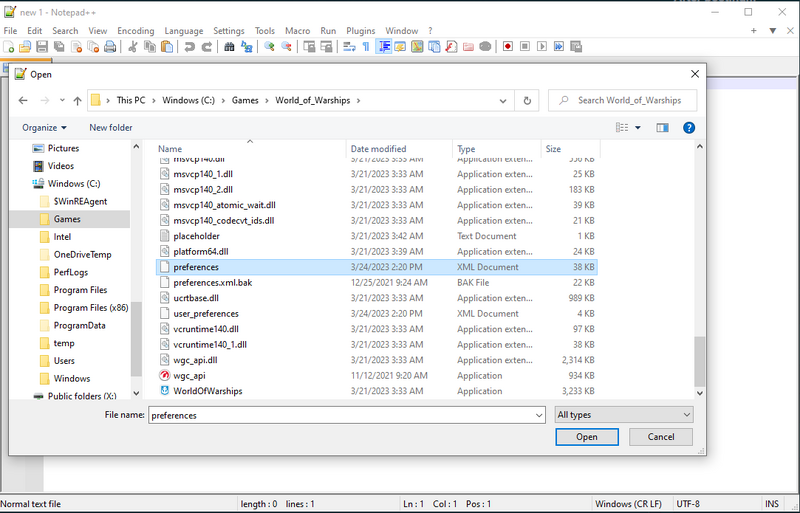Go up one folder level
Screen dimensions: 800x513
click(77, 101)
